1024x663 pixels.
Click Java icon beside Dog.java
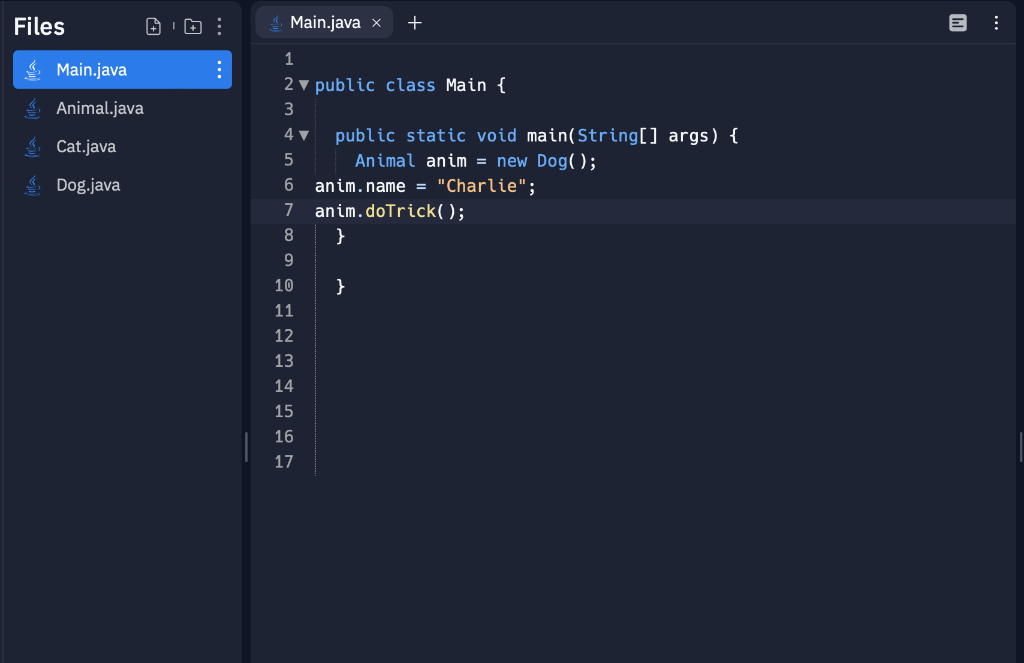pos(33,186)
